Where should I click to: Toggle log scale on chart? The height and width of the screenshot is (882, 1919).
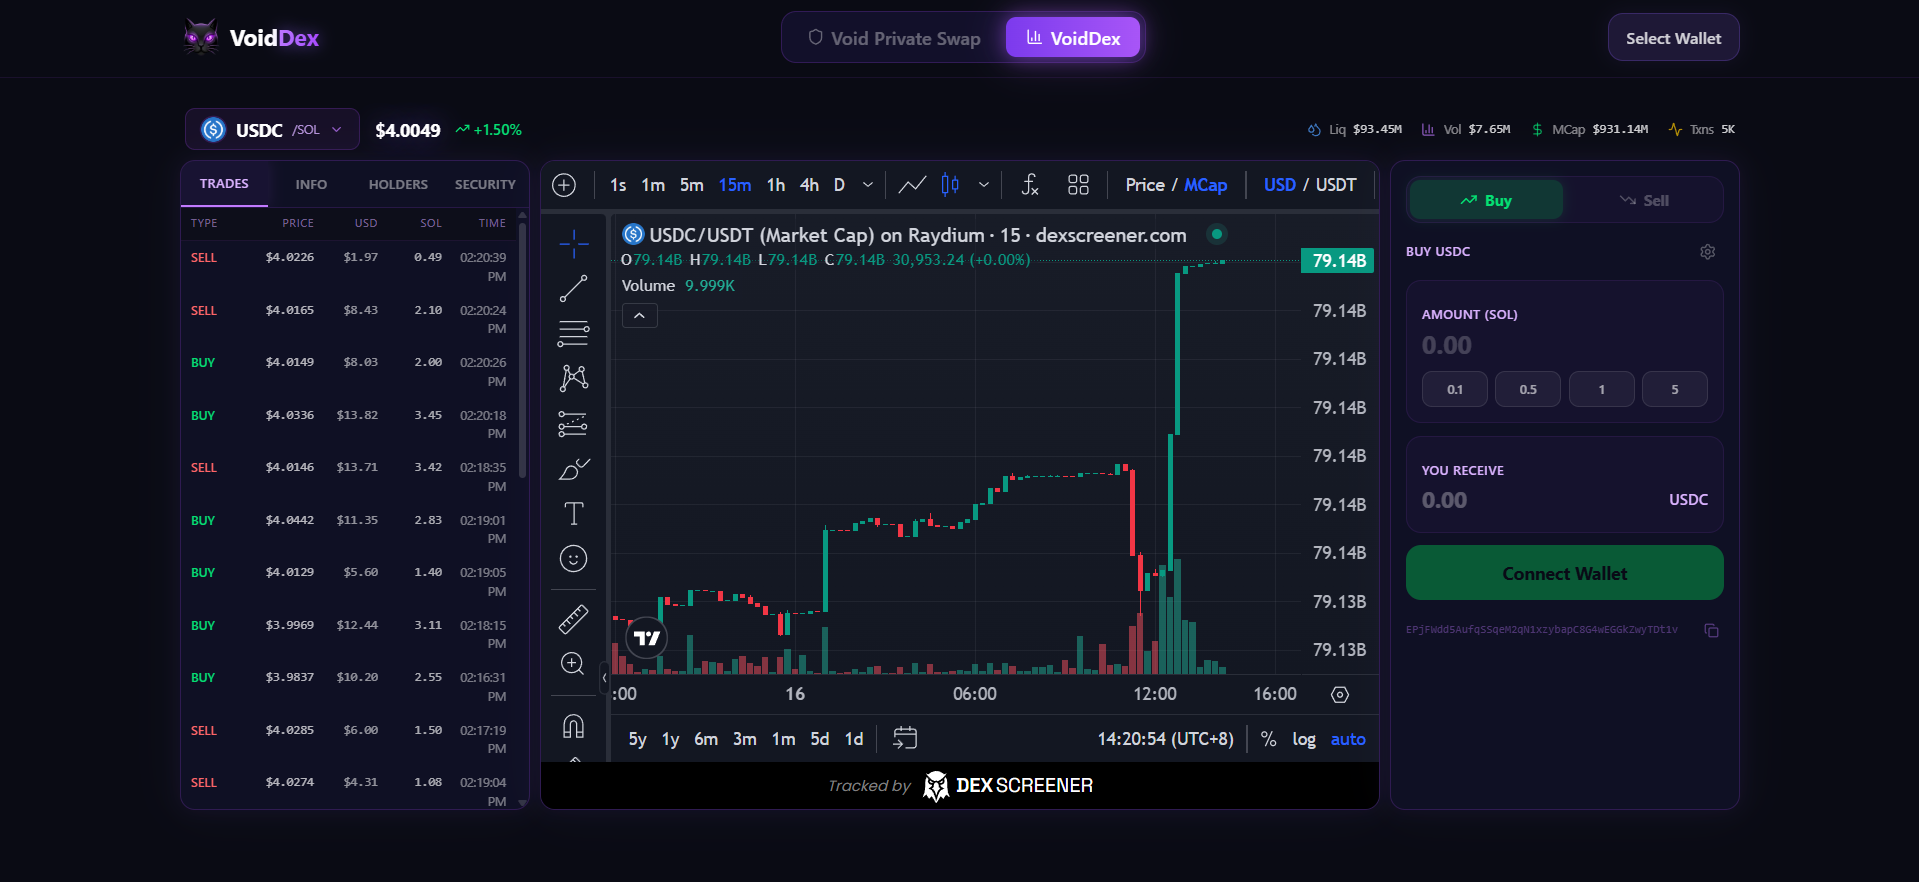coord(1304,739)
